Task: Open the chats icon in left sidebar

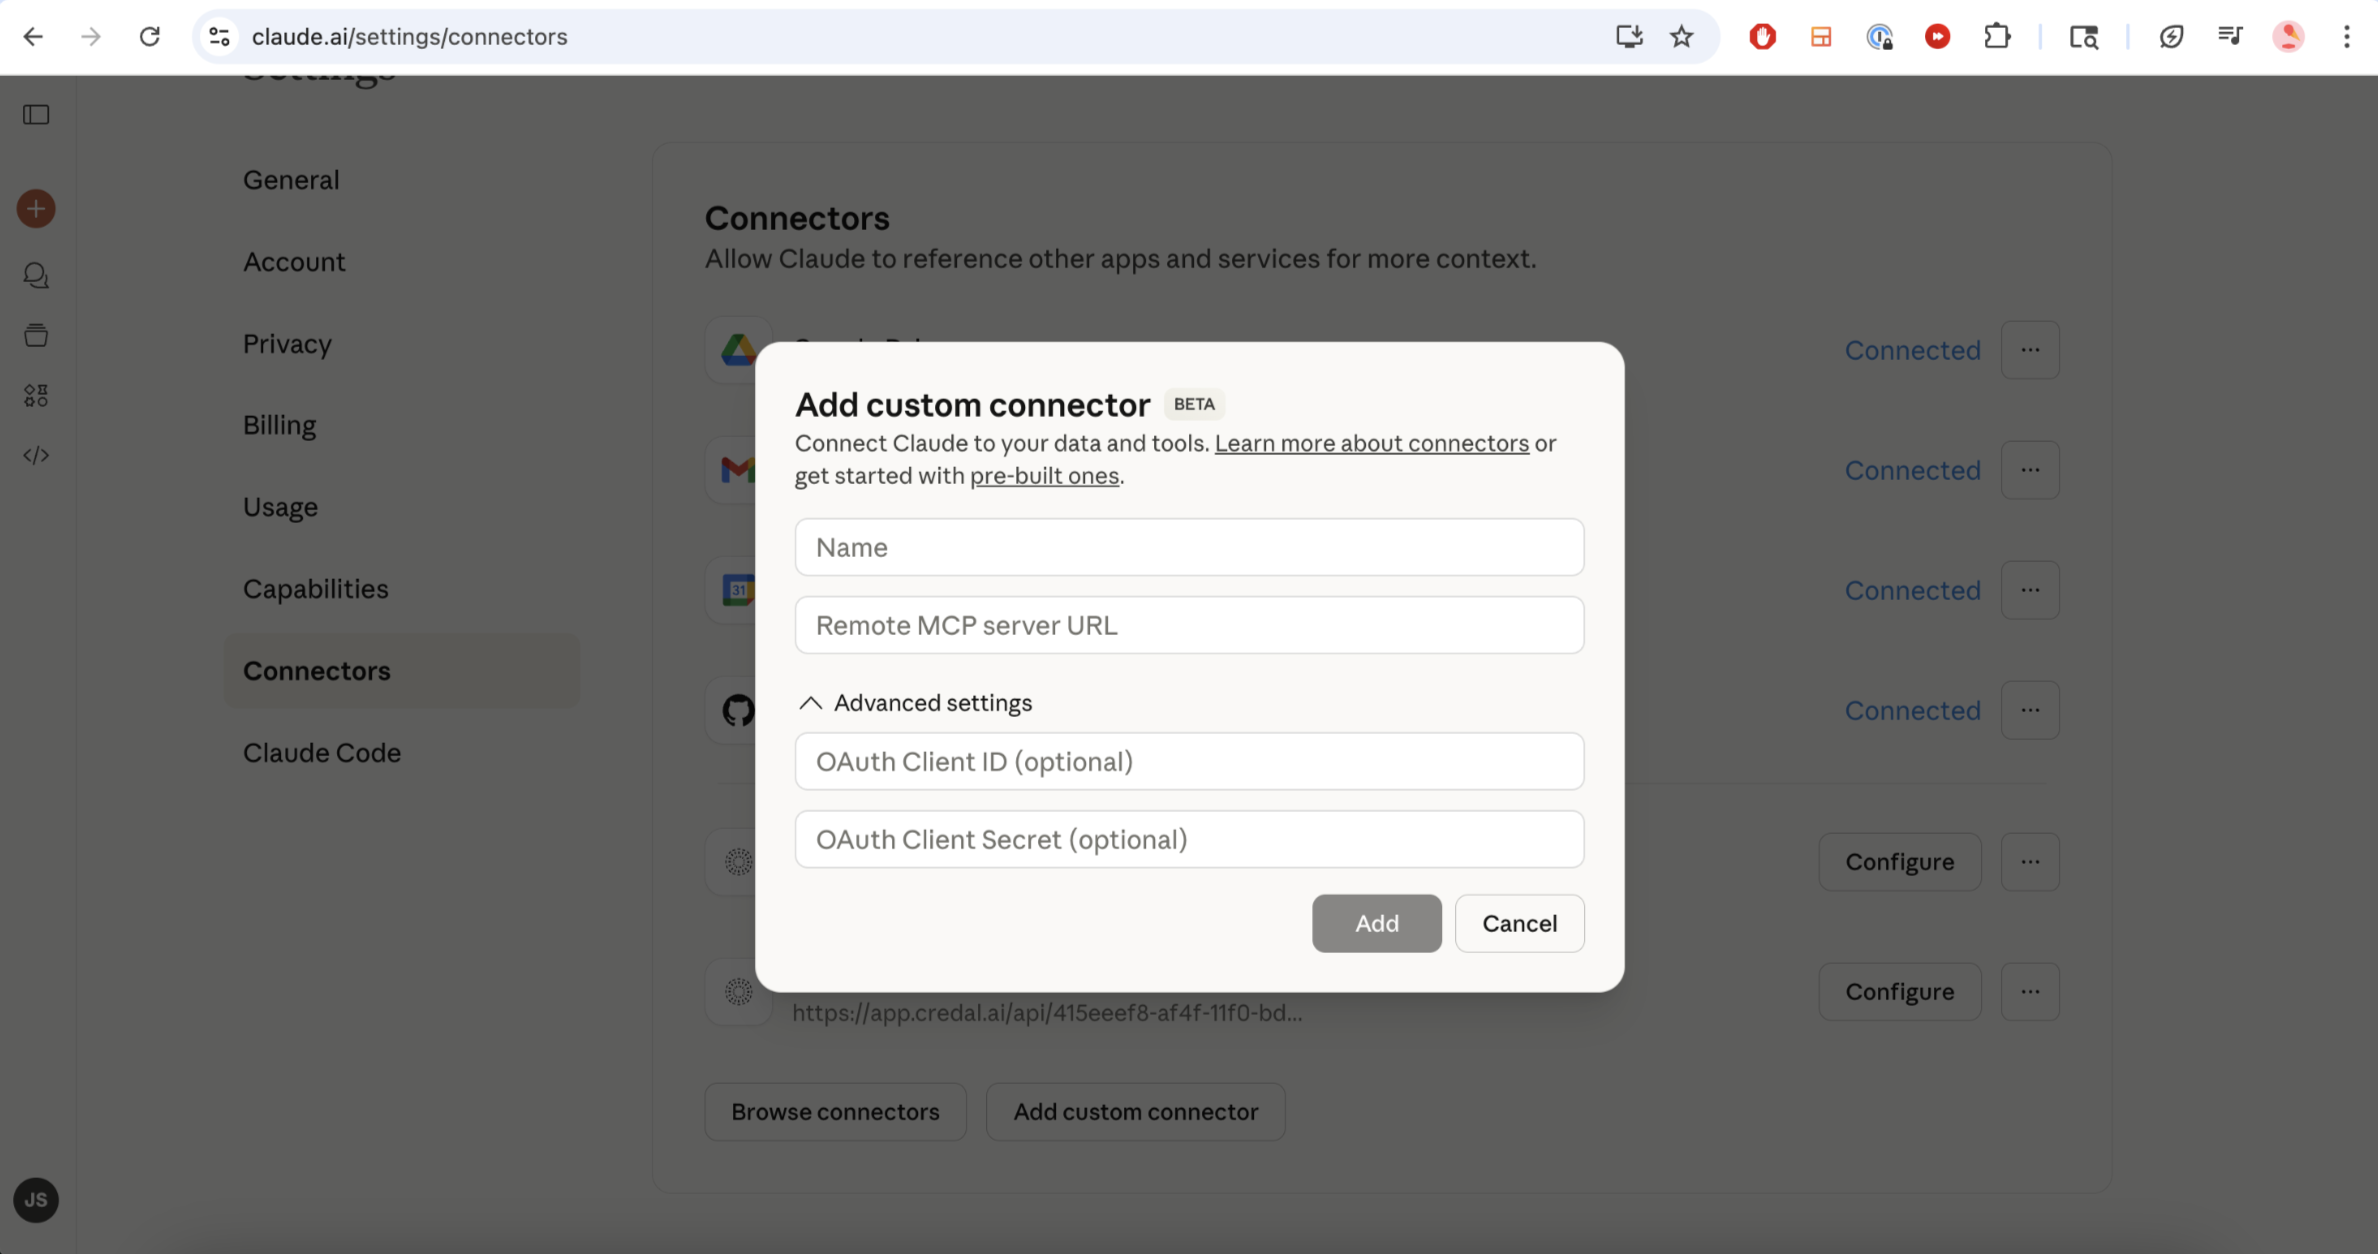Action: pos(36,275)
